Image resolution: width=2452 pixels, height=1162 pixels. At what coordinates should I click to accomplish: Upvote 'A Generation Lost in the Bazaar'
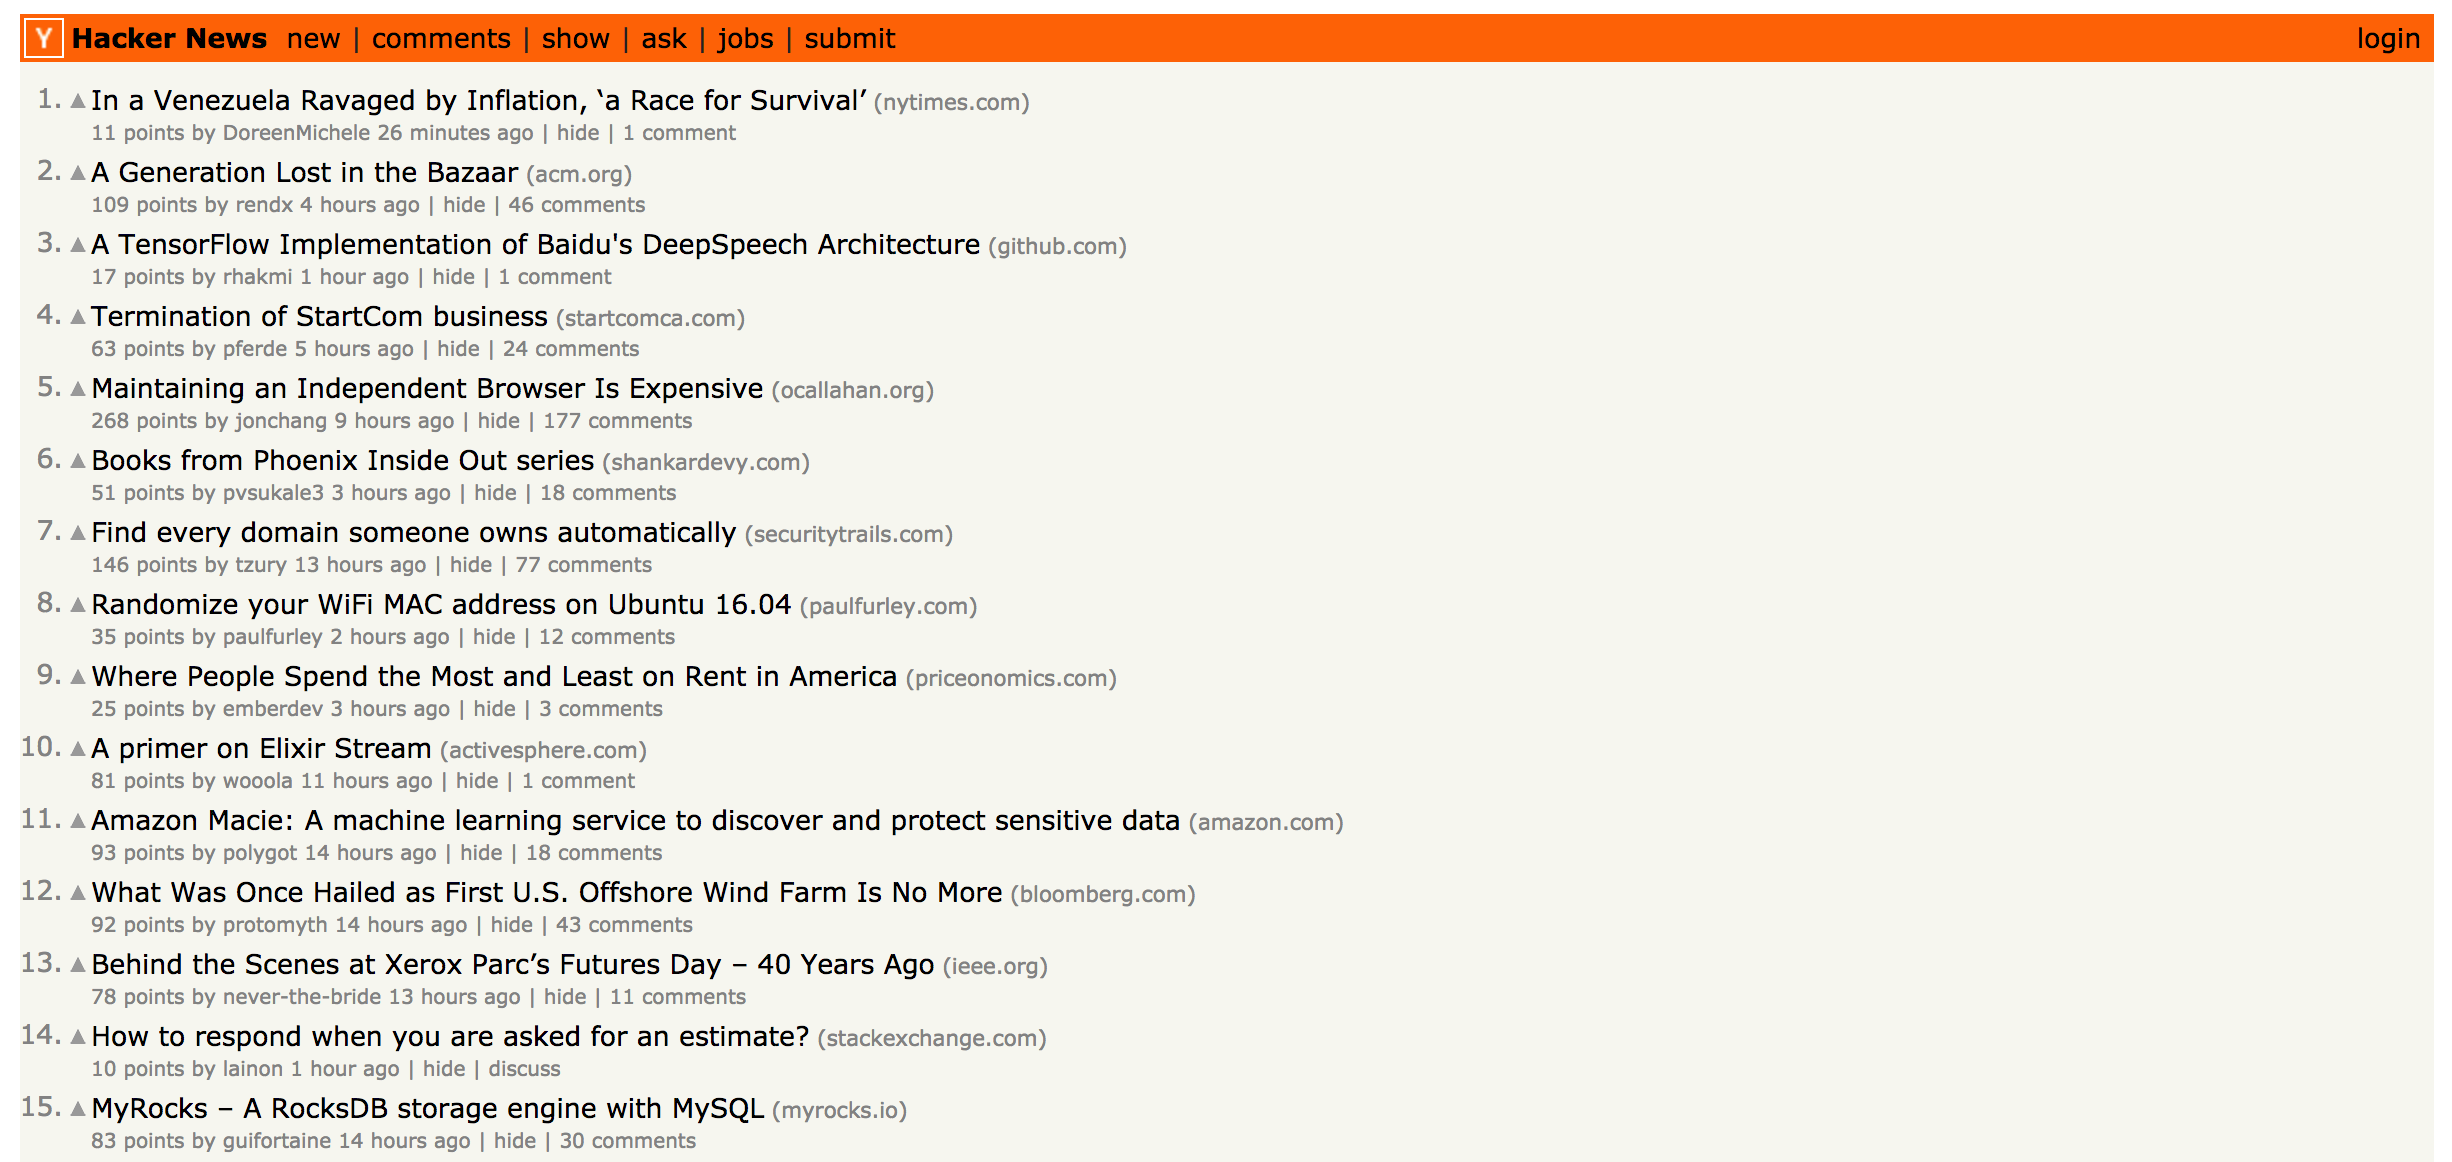coord(78,173)
